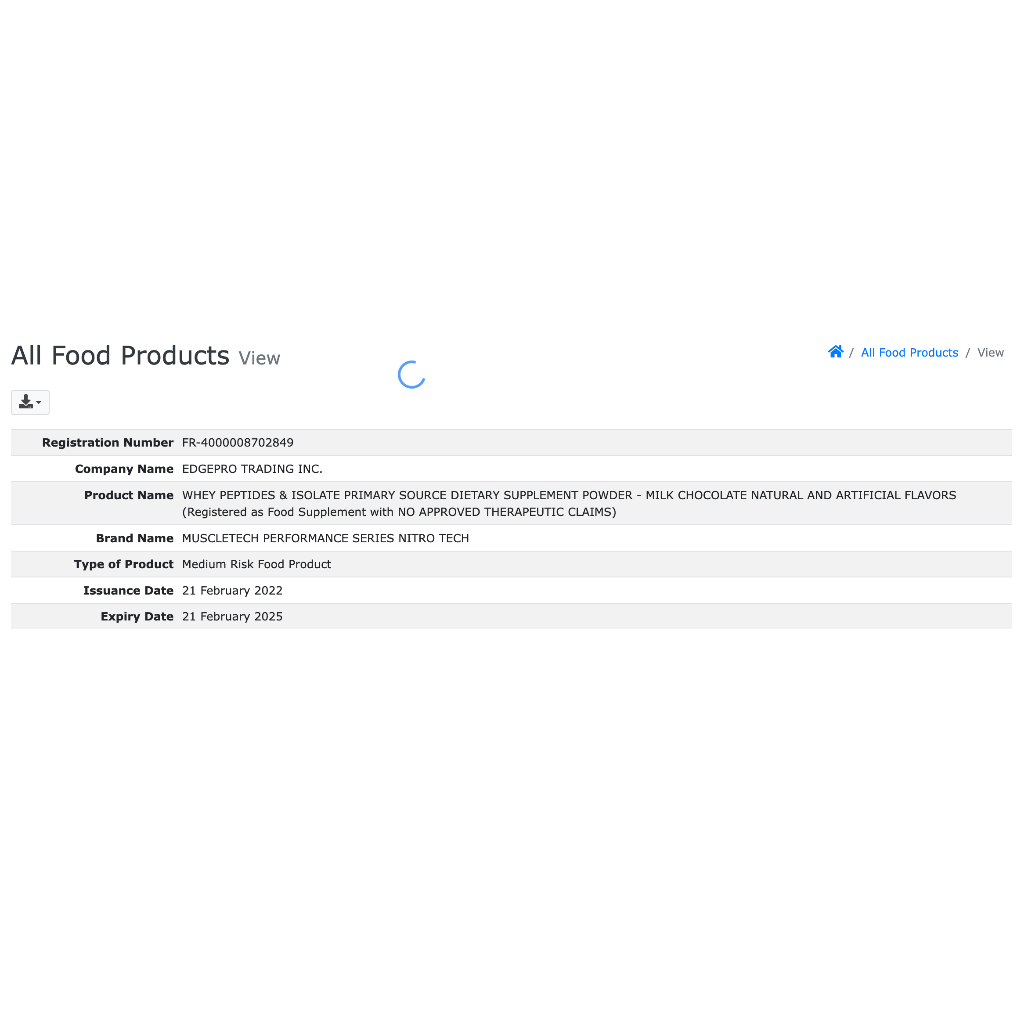The height and width of the screenshot is (1024, 1024).
Task: Click the Expiry Date label
Action: 137,617
